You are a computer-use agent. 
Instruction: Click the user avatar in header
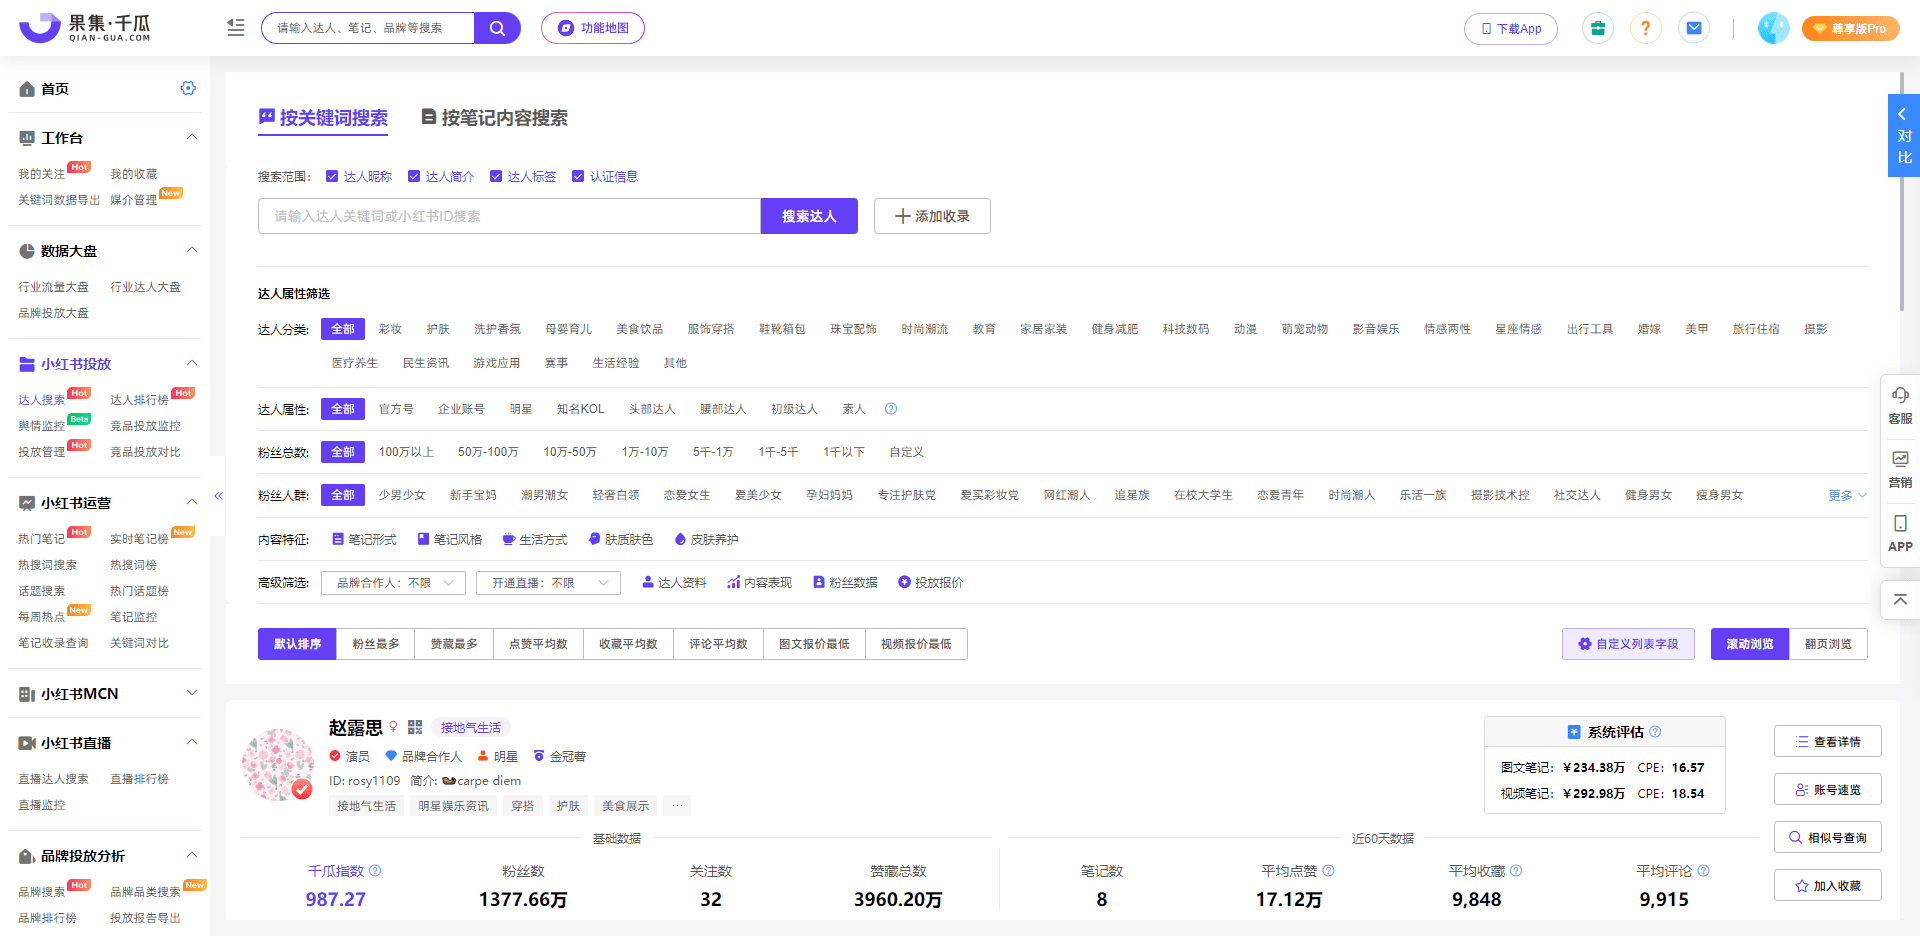[1773, 28]
